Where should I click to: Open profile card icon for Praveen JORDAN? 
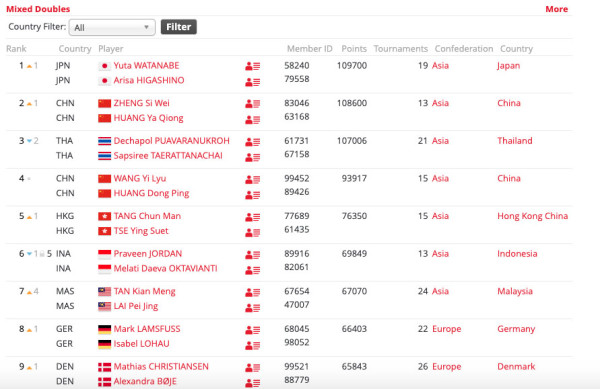coord(253,254)
